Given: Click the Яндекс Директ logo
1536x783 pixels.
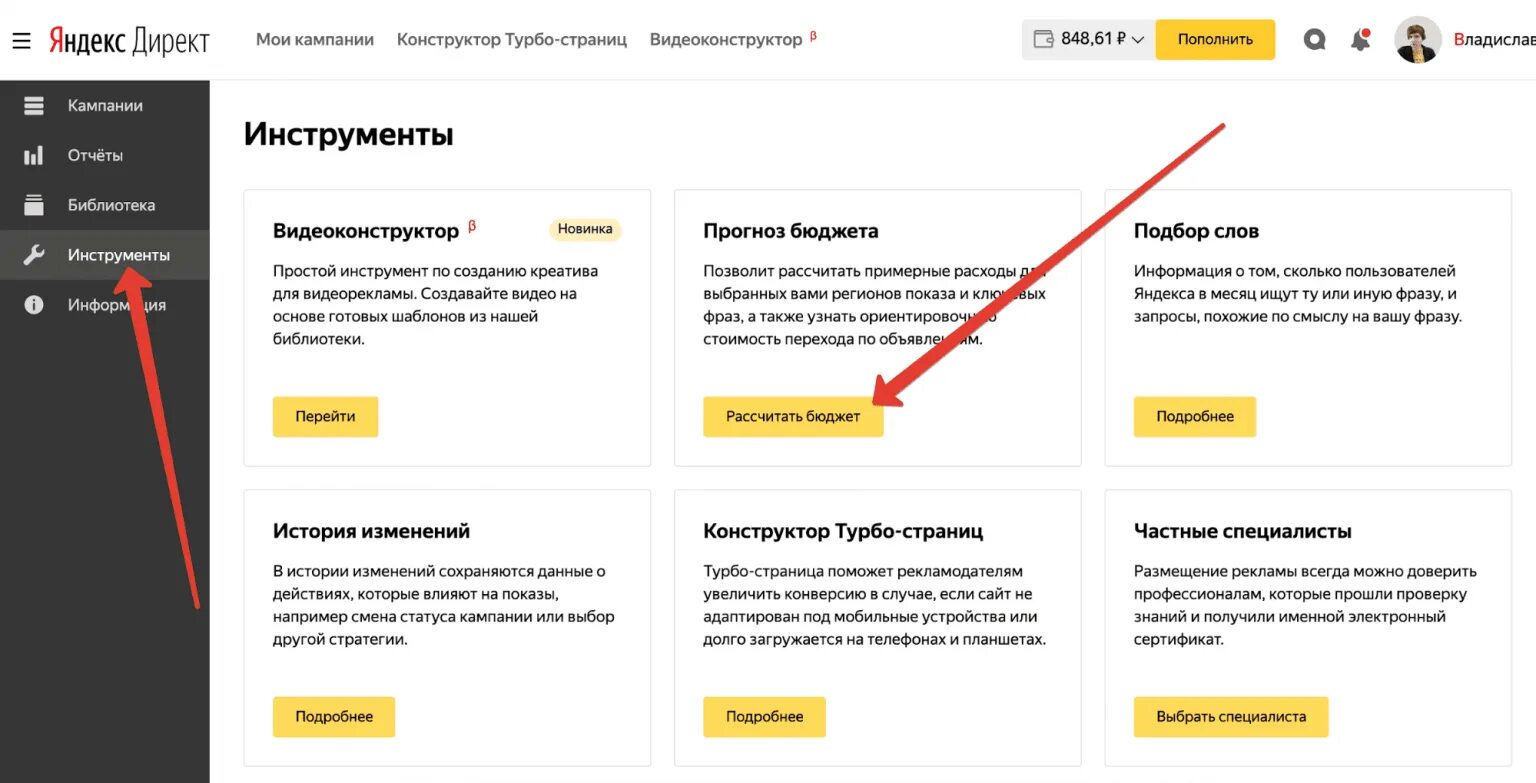Looking at the screenshot, I should point(129,40).
